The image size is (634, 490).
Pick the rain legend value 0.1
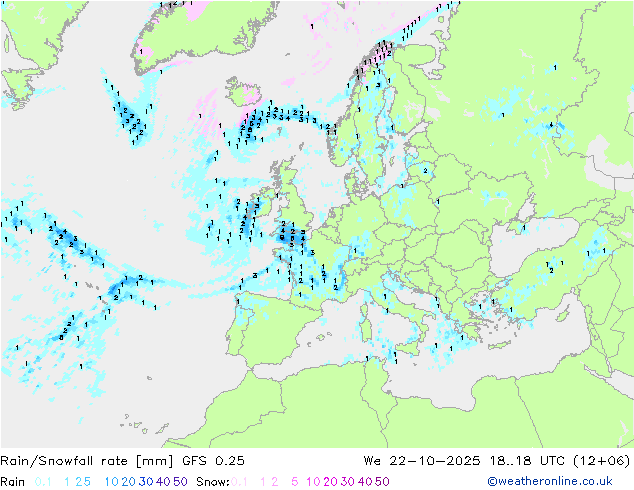pos(43,482)
